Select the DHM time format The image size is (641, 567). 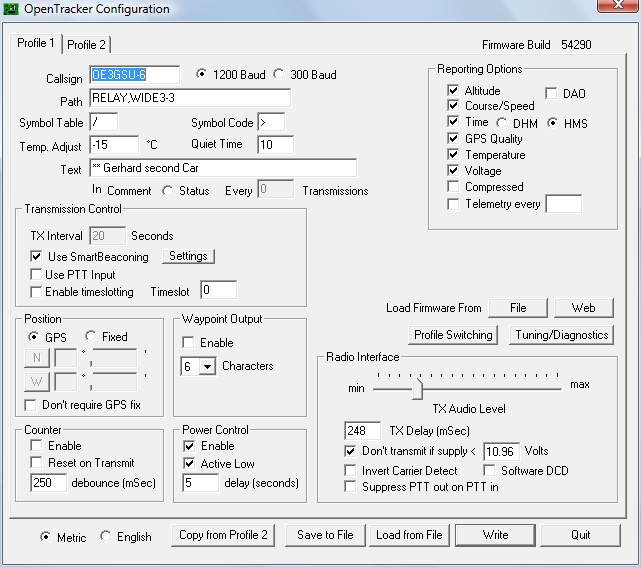pos(502,123)
